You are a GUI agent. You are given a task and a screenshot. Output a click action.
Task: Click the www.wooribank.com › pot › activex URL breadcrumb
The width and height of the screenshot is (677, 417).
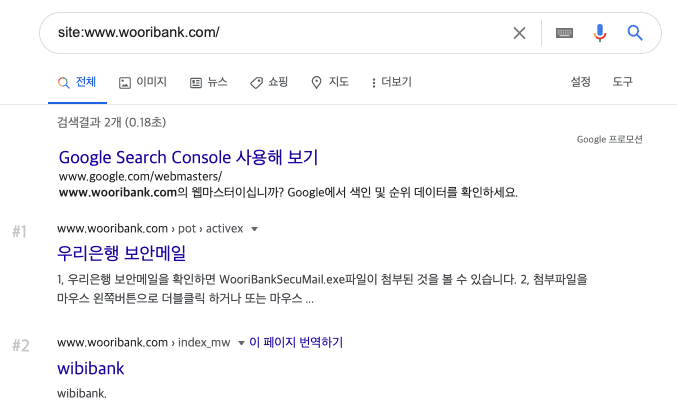point(150,229)
